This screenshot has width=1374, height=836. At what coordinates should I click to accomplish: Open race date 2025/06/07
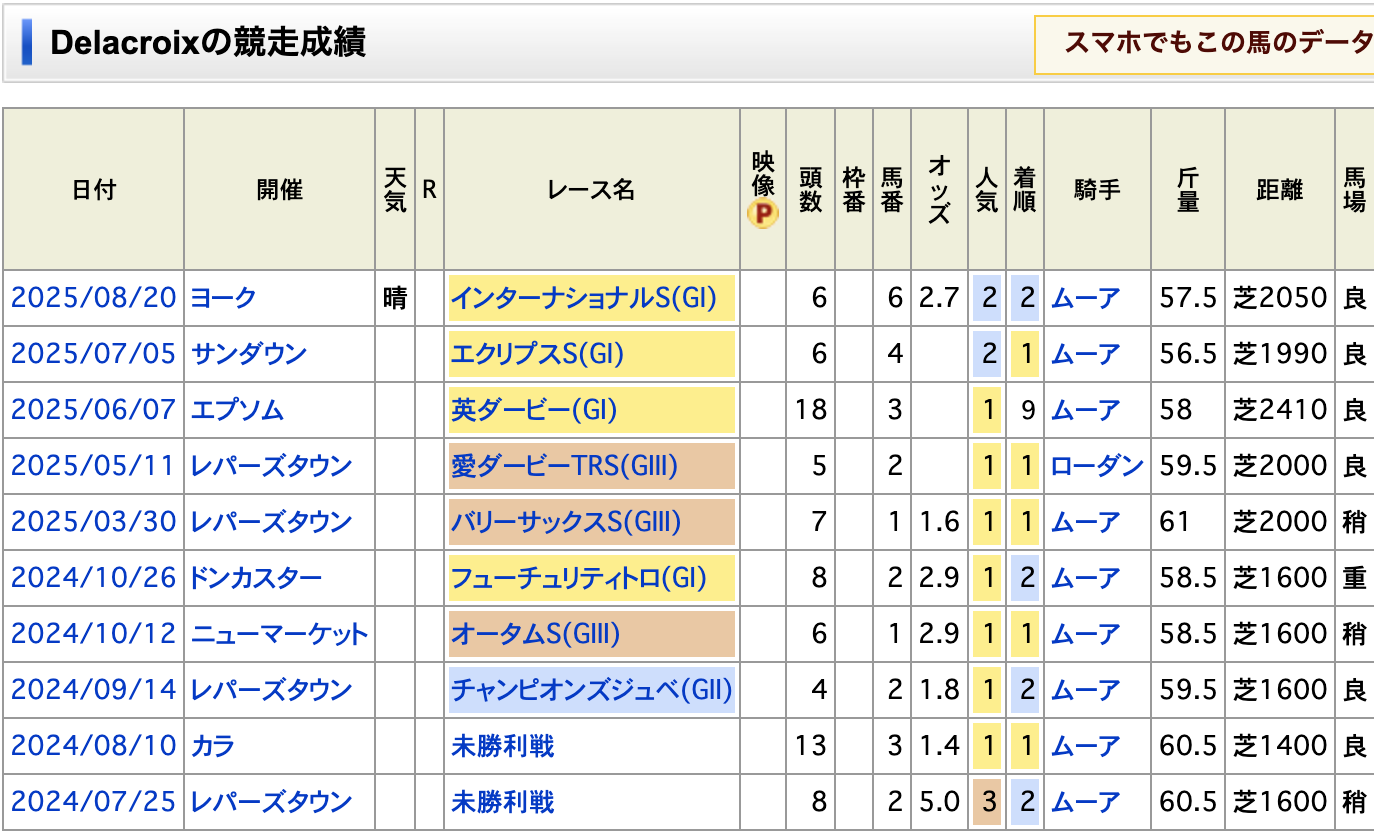click(93, 410)
